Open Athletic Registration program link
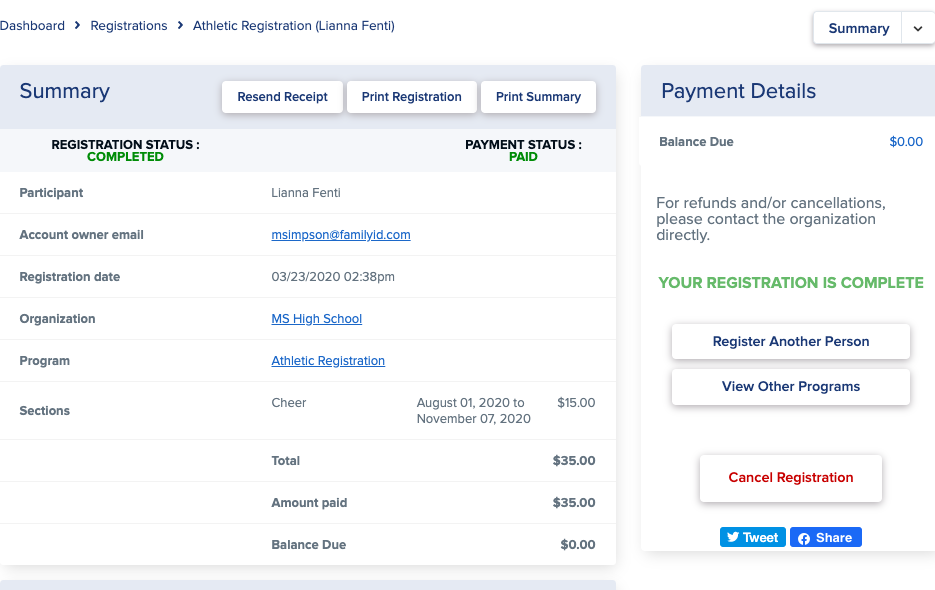 tap(328, 360)
